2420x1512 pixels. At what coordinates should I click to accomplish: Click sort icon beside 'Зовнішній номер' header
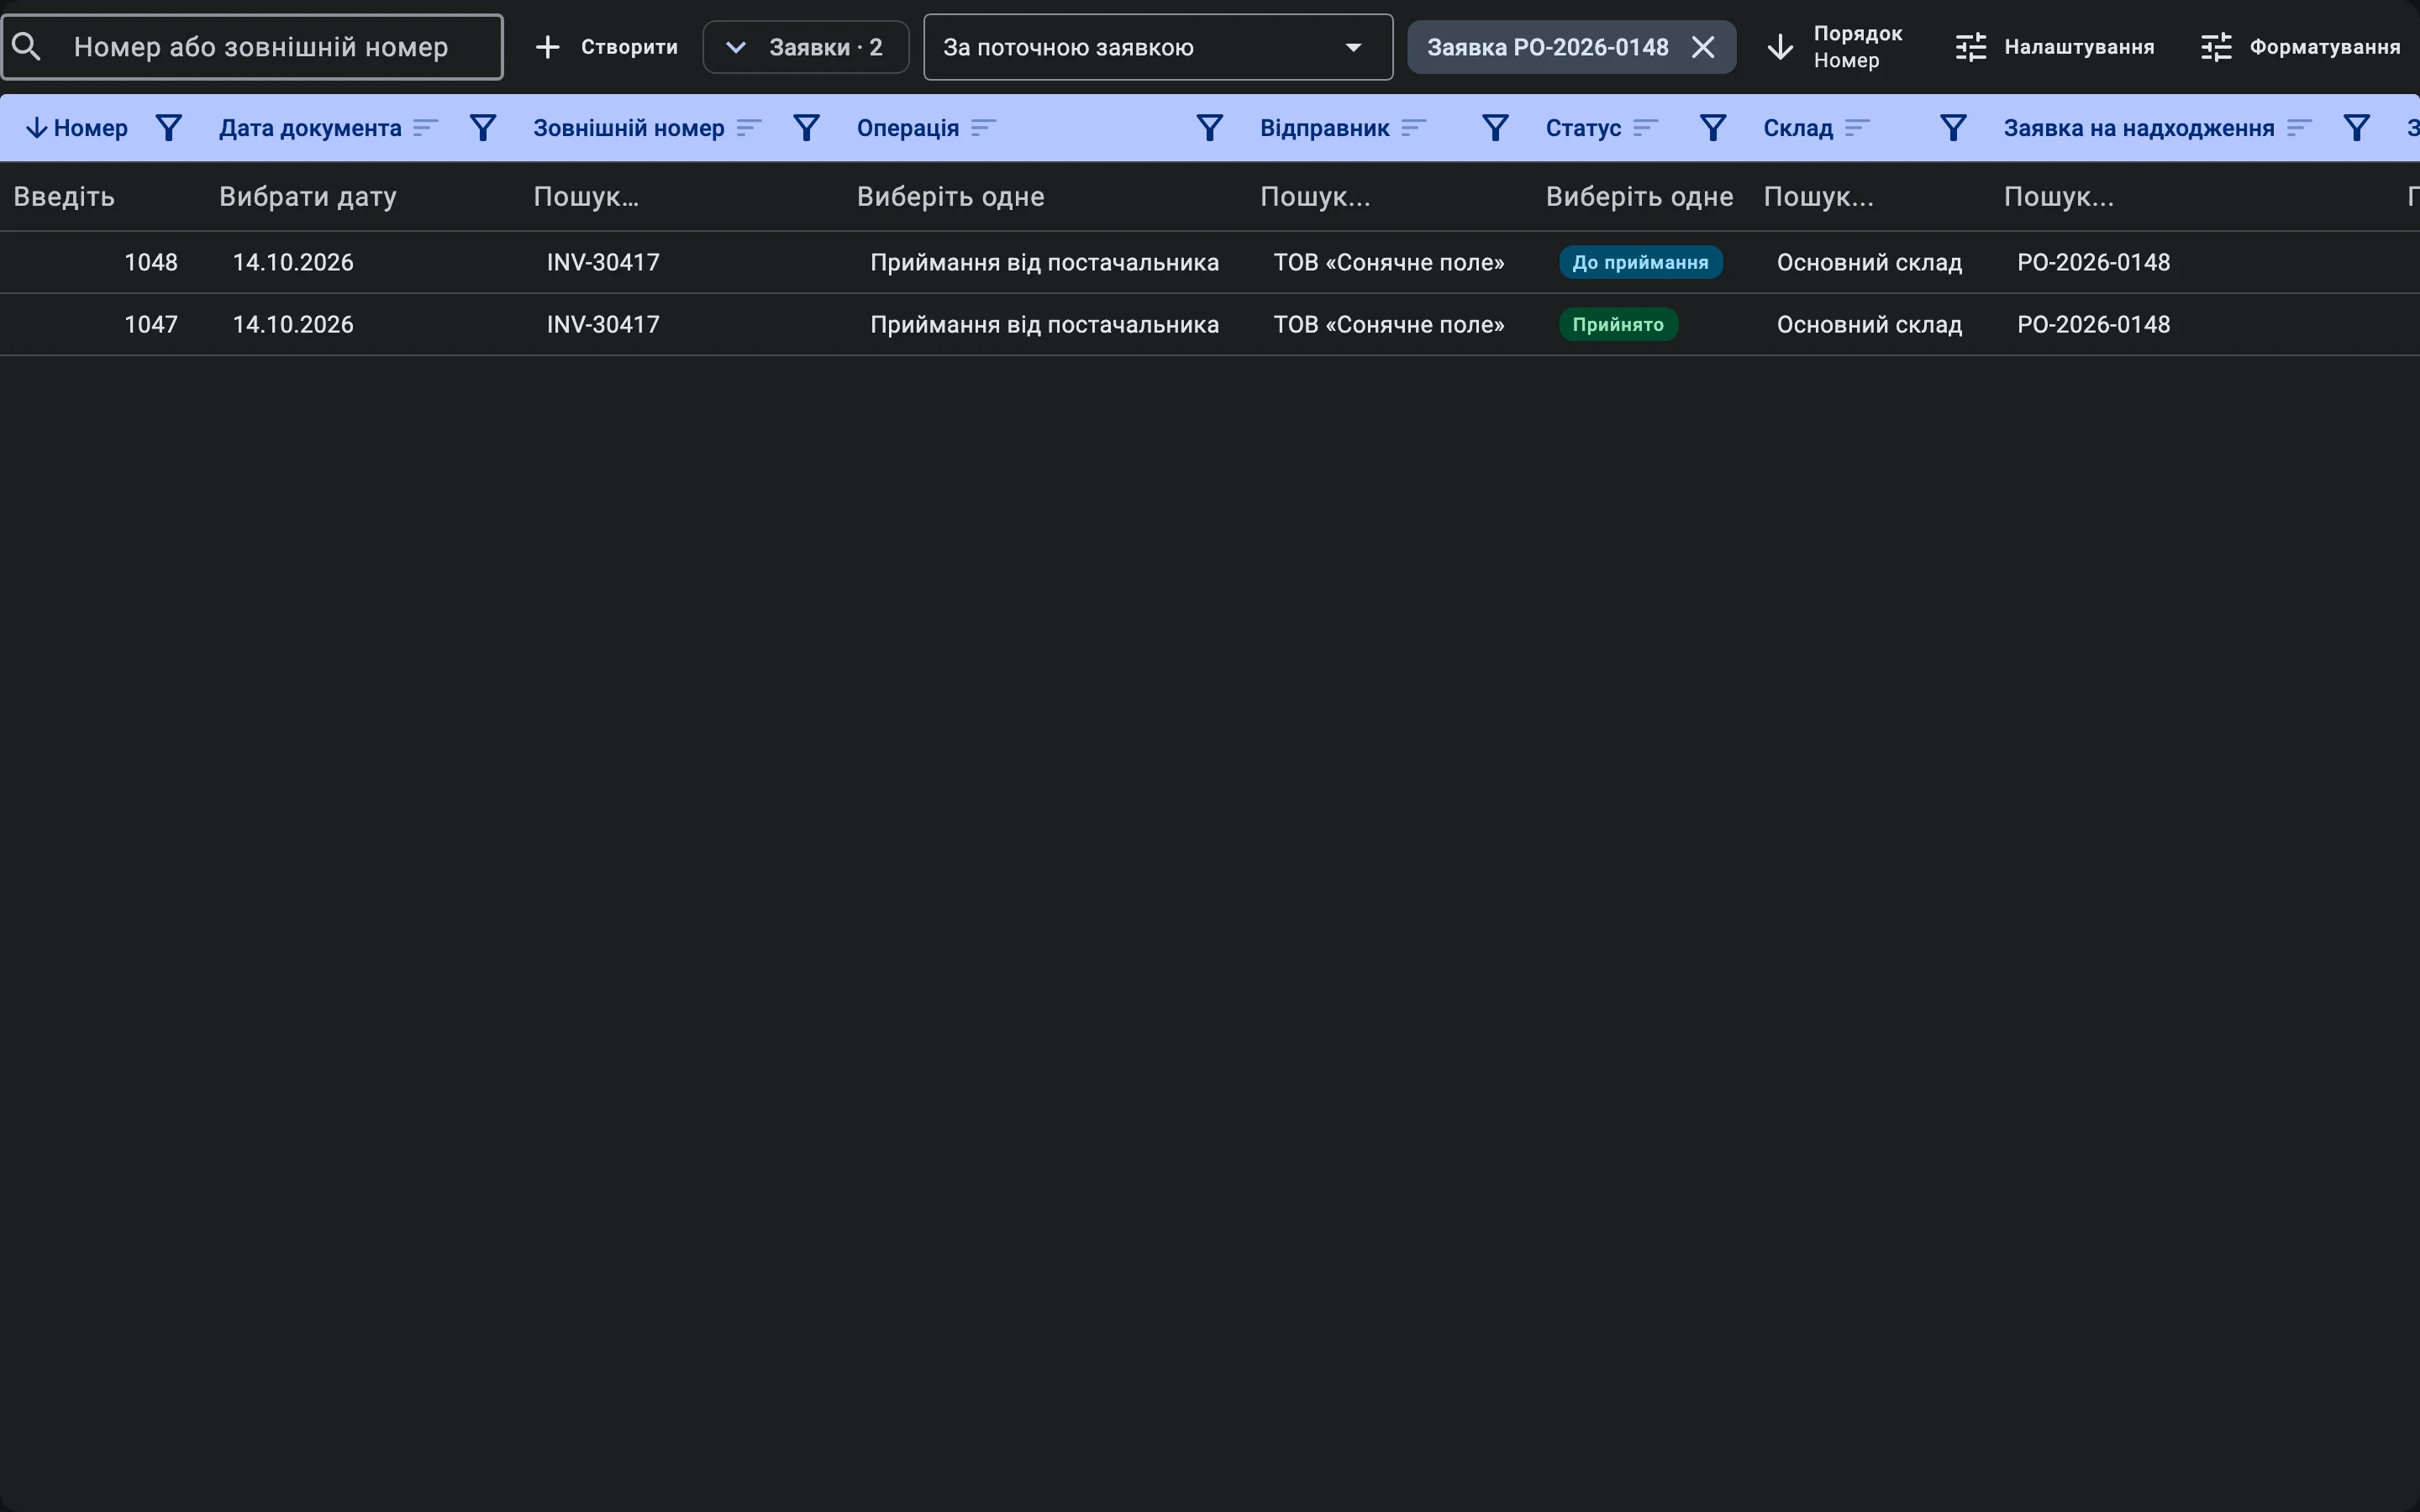[749, 128]
